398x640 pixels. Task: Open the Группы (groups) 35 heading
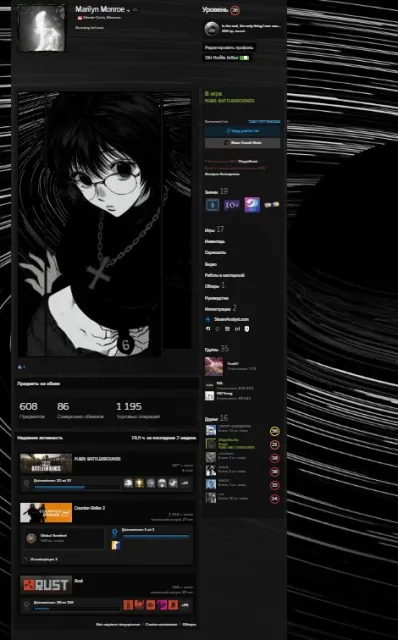[x=217, y=349]
